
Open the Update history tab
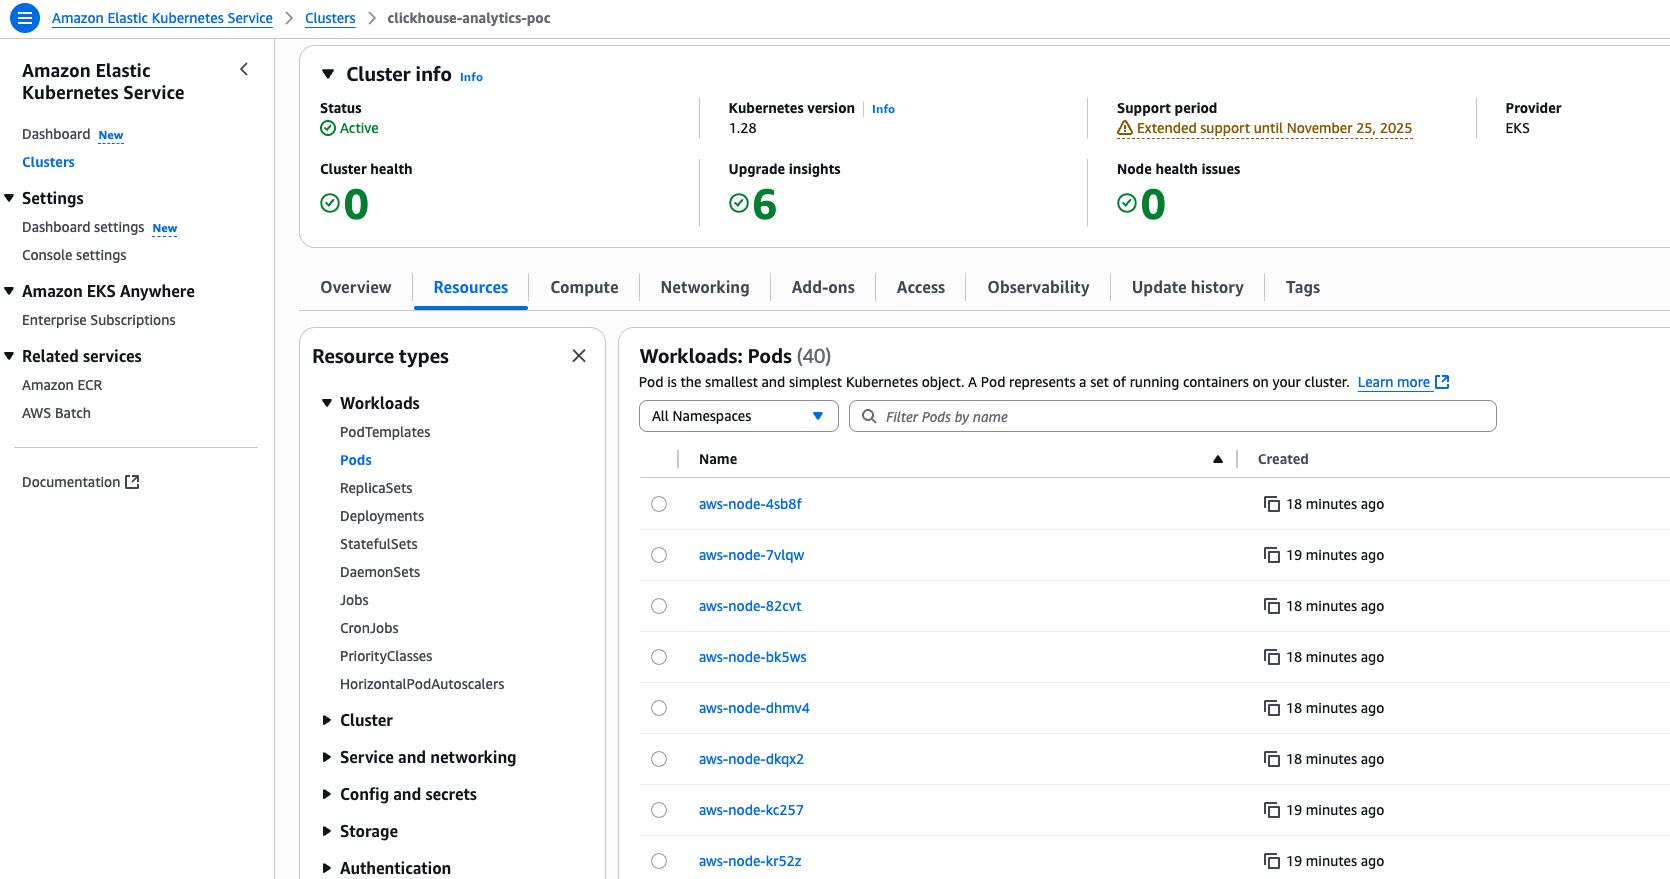[x=1188, y=287]
